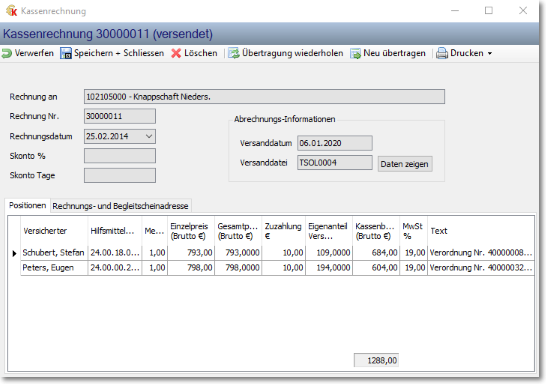Switch to Positionen tab

coord(28,205)
